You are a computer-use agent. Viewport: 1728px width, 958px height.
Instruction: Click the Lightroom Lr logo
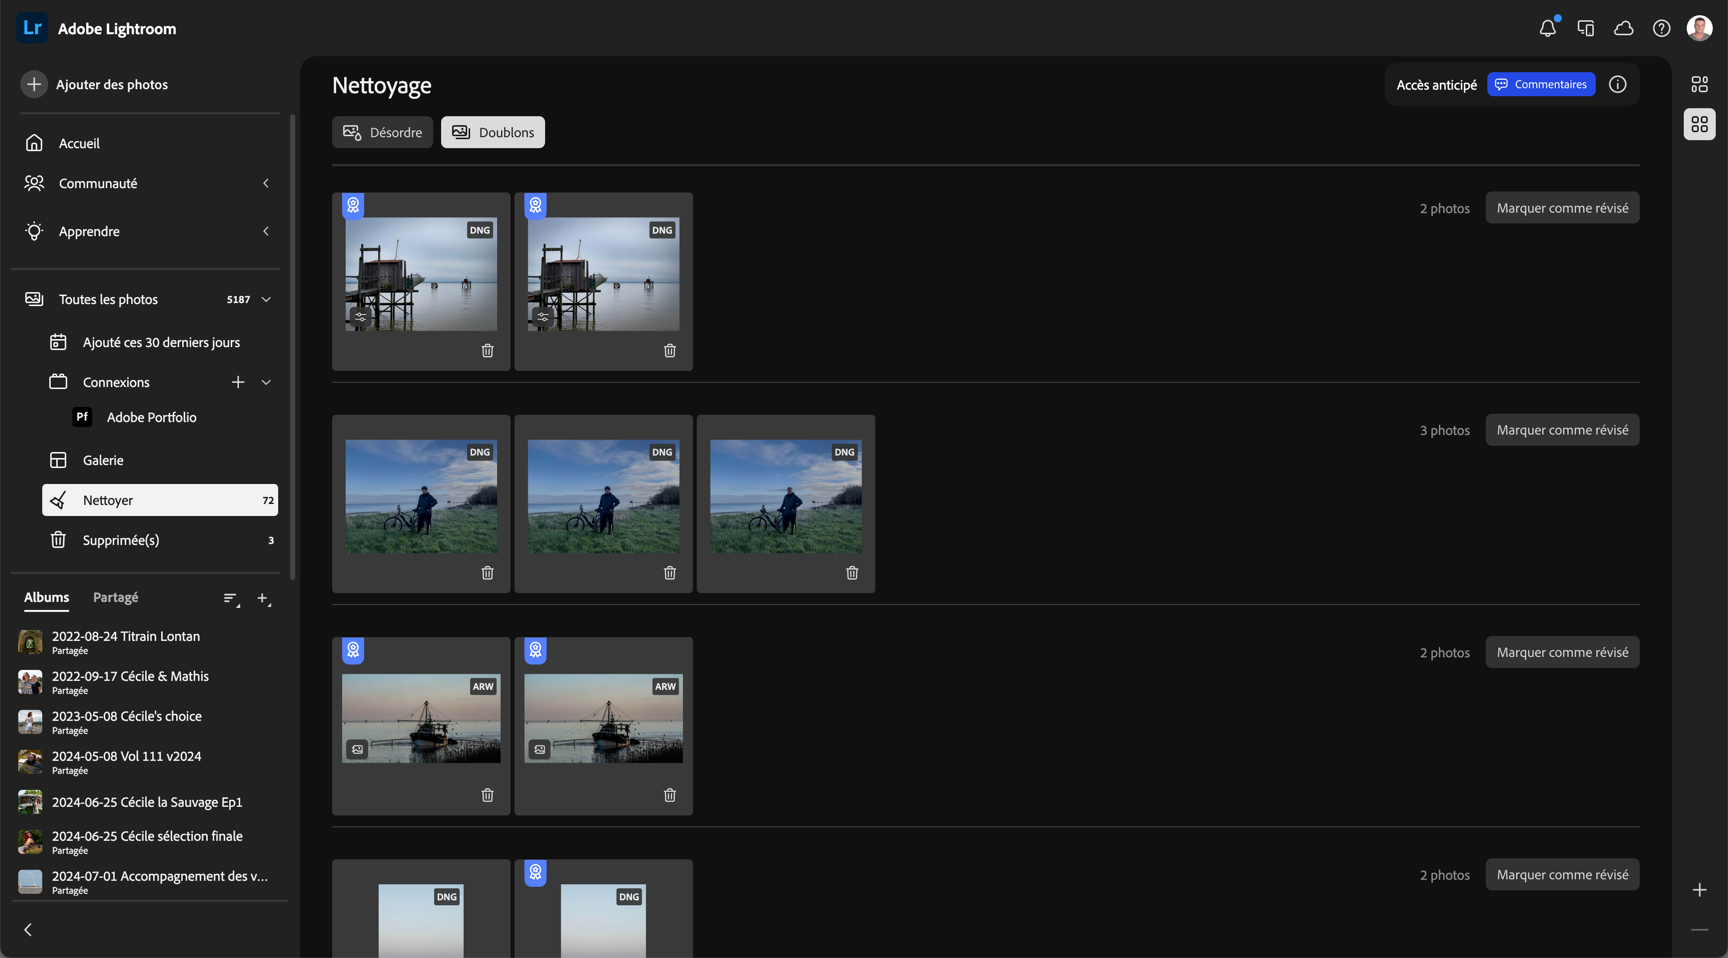32,28
